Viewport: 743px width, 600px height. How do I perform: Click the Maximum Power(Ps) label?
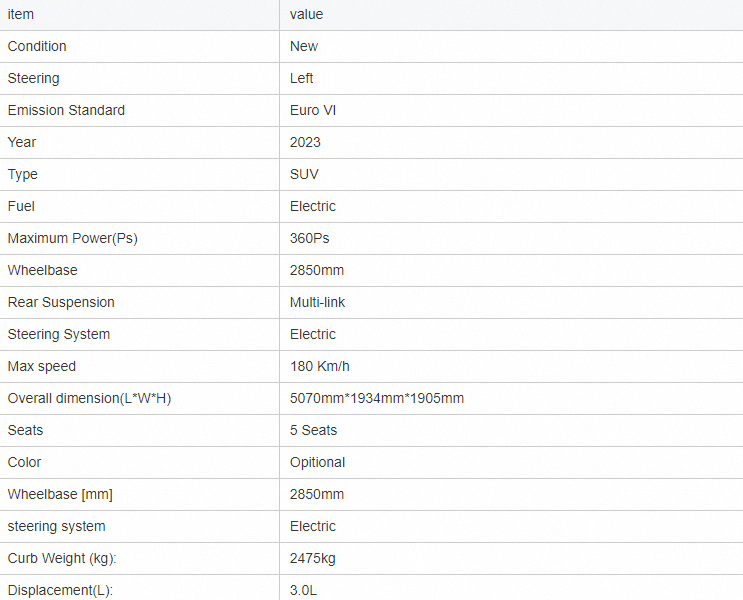point(71,238)
